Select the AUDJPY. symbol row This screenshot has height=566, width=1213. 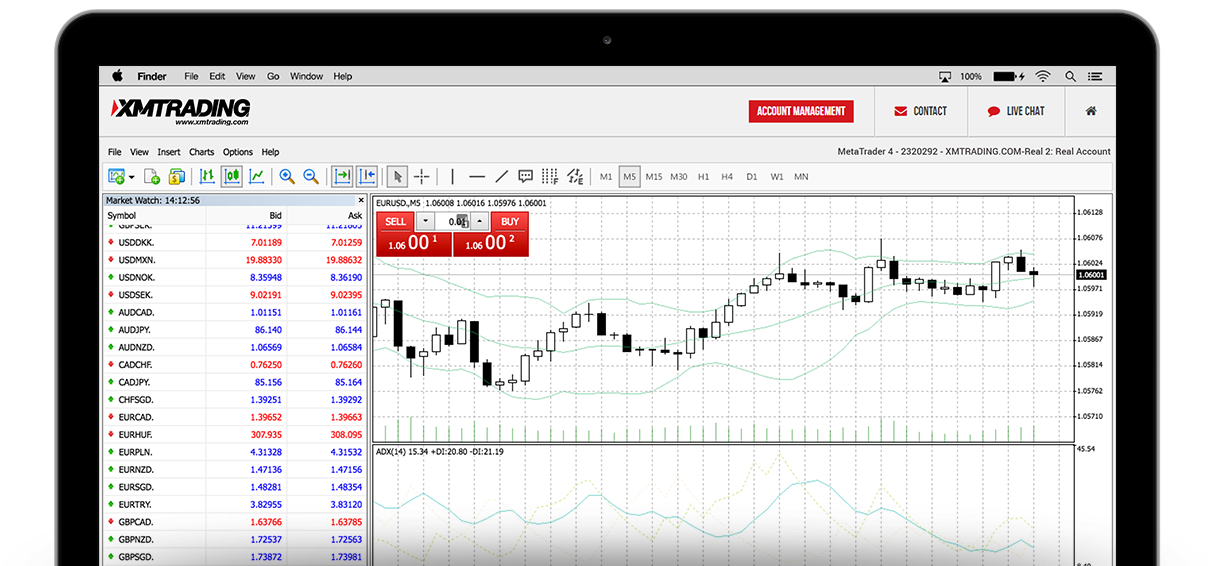235,330
